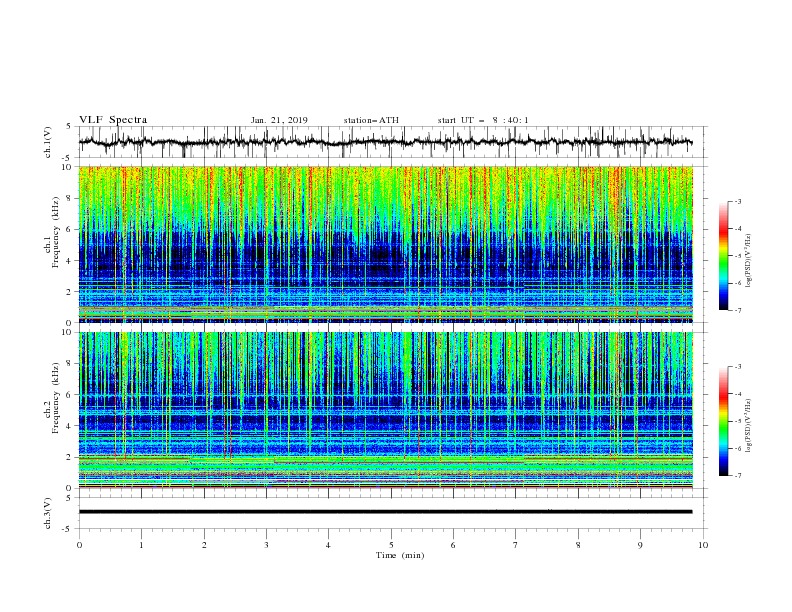Click inside the ch.1 spectrogram panel
Image resolution: width=792 pixels, height=612 pixels.
coord(385,244)
